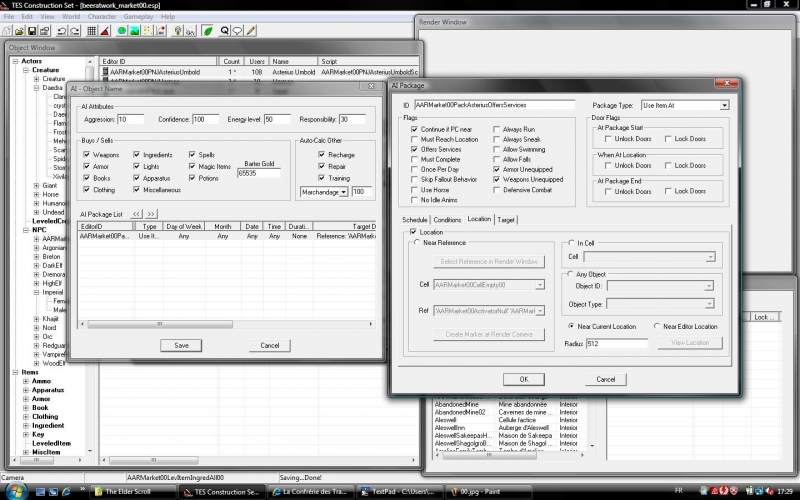Toggle the Snap to Angle red triangle icon
The width and height of the screenshot is (800, 500).
[x=105, y=31]
